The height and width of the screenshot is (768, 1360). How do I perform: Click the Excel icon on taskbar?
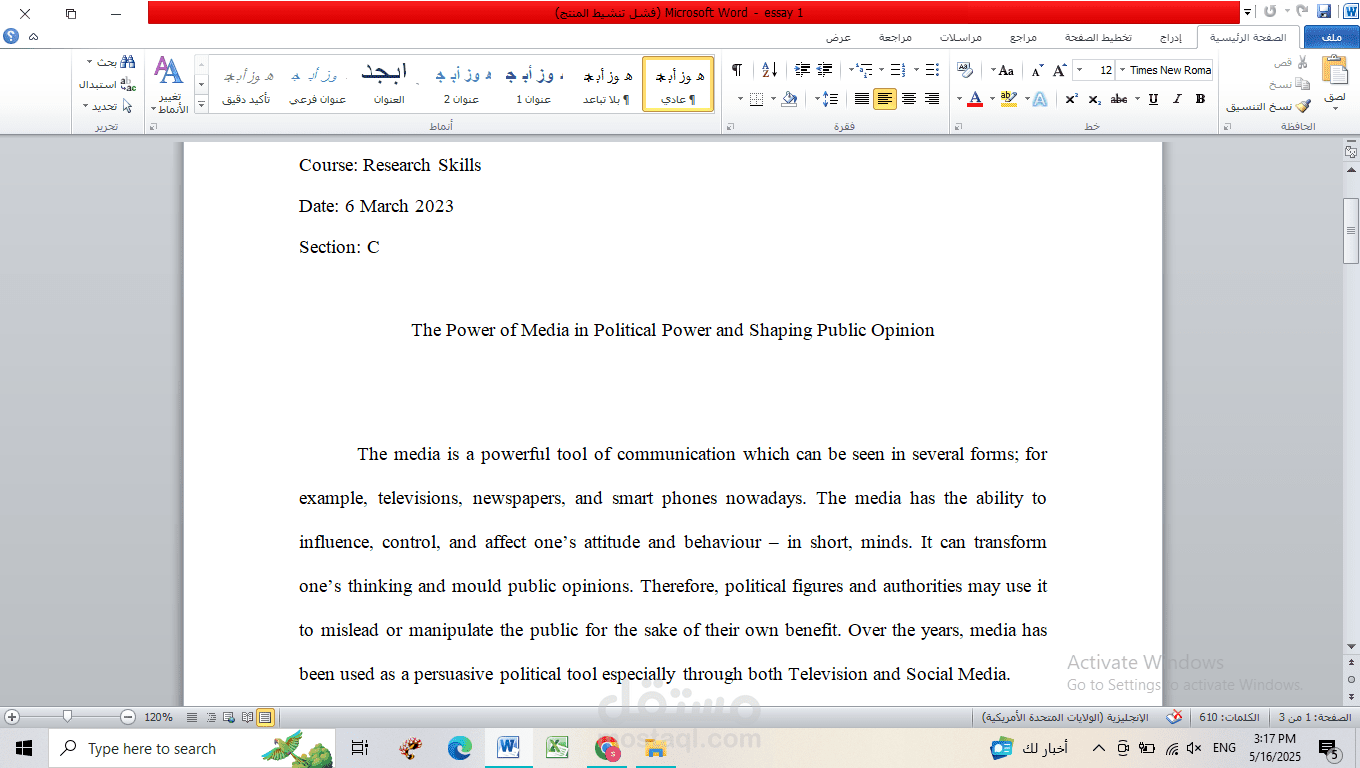(x=557, y=748)
